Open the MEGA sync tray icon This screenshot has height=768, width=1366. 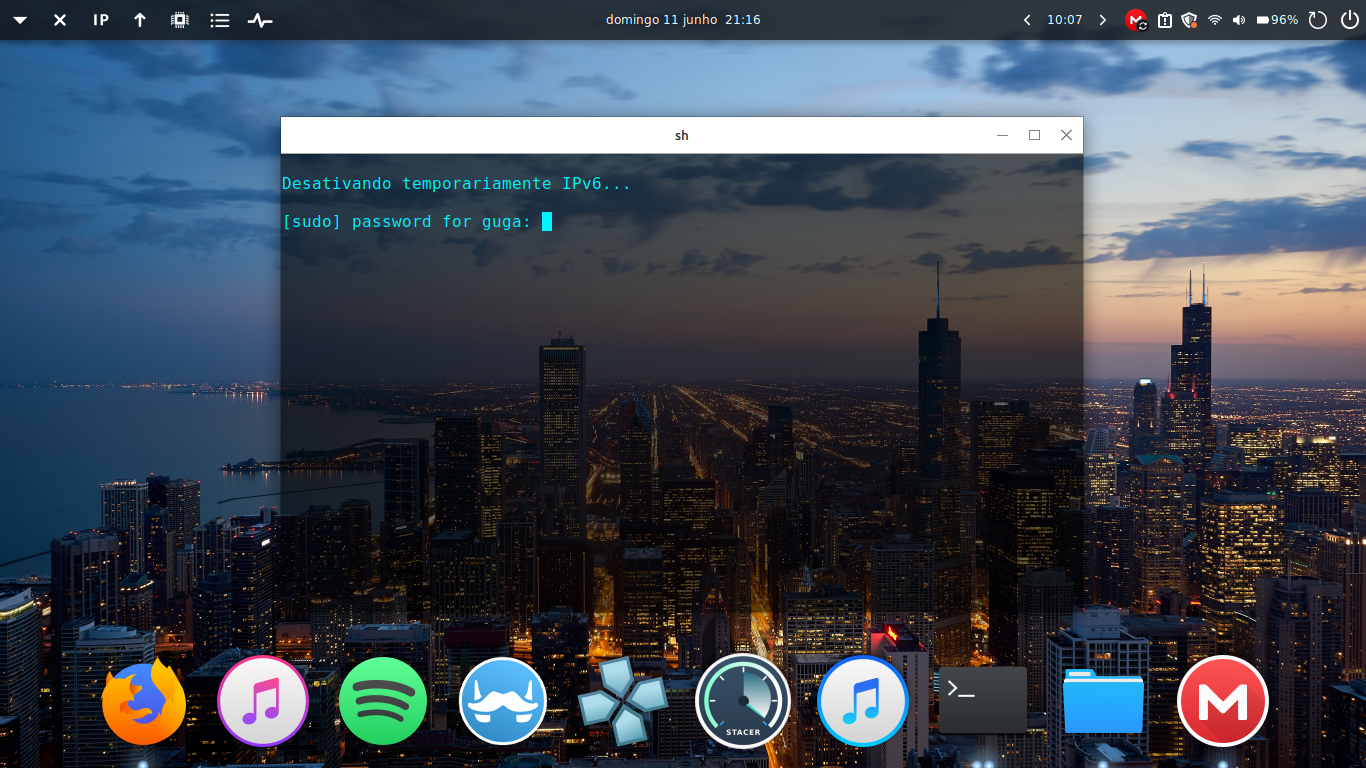[x=1136, y=20]
